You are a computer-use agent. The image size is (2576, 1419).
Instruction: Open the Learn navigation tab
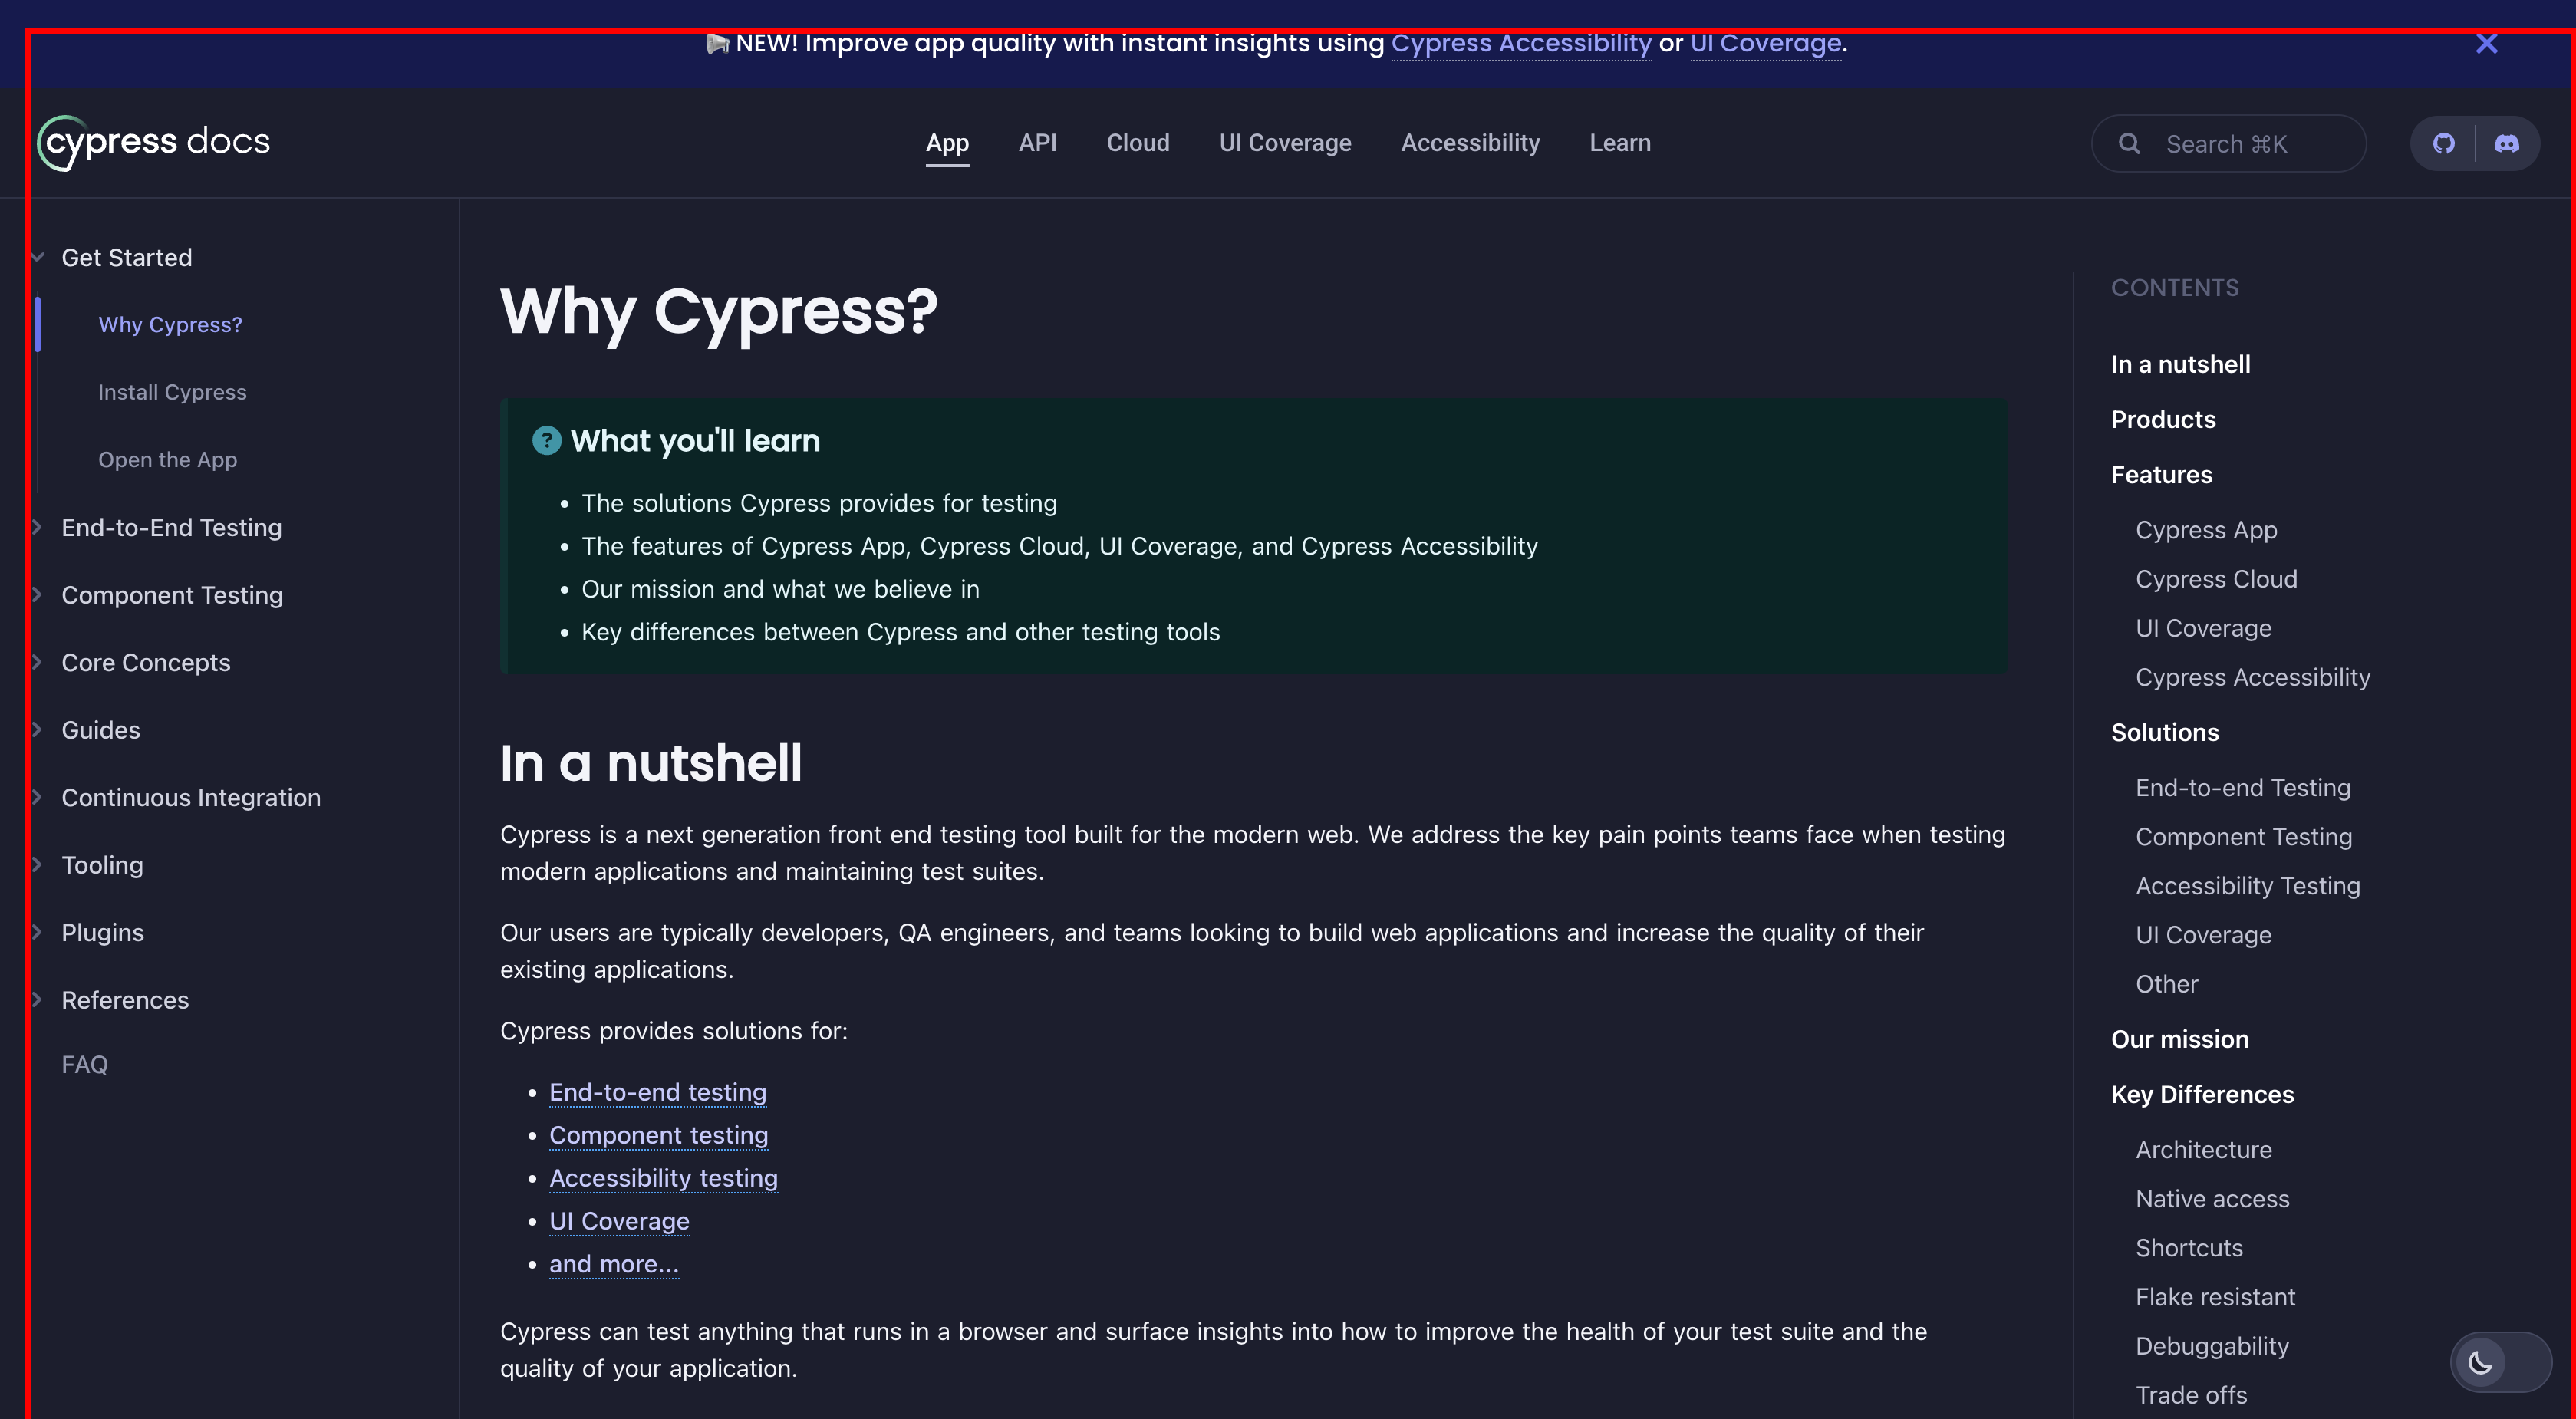[1619, 143]
